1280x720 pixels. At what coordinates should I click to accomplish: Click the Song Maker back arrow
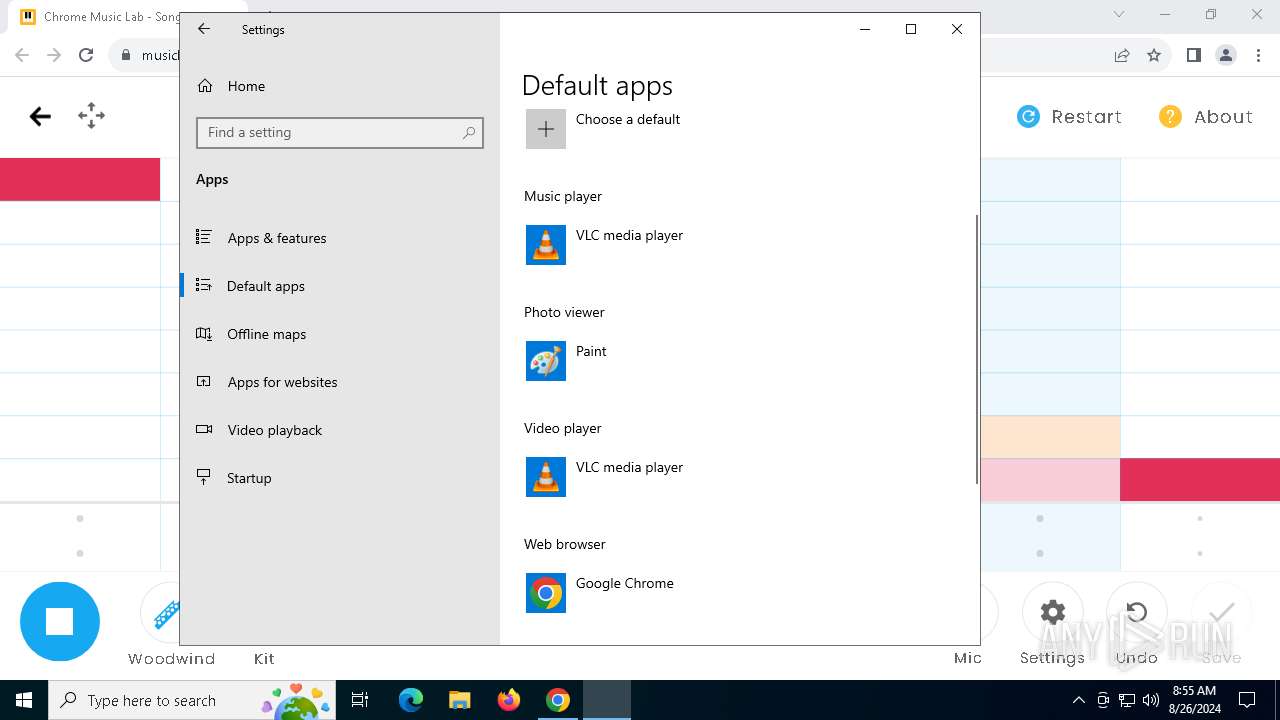click(x=40, y=117)
